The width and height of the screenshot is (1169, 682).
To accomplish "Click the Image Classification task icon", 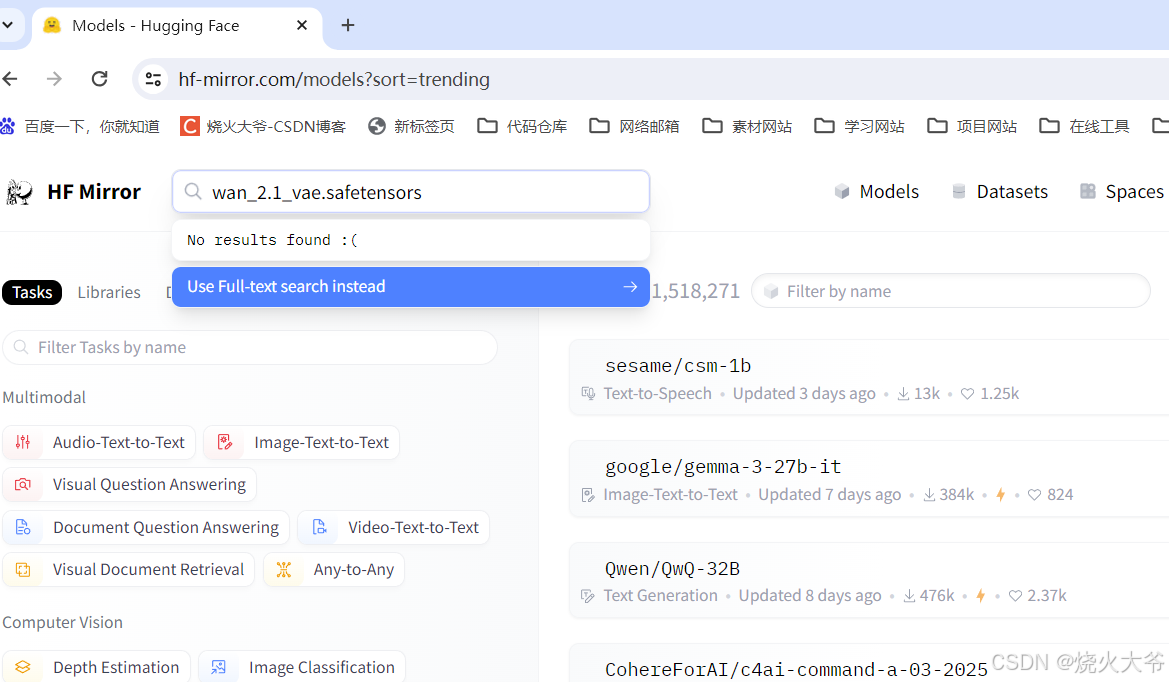I will pyautogui.click(x=218, y=667).
